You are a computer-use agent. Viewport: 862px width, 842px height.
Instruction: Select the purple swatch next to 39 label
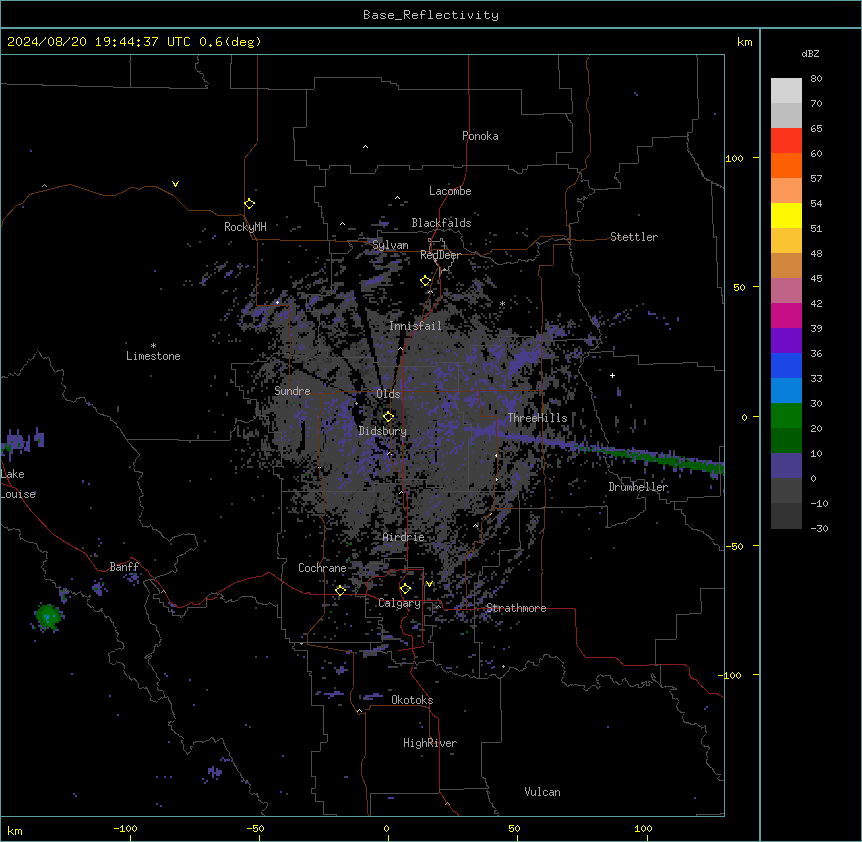coord(786,341)
